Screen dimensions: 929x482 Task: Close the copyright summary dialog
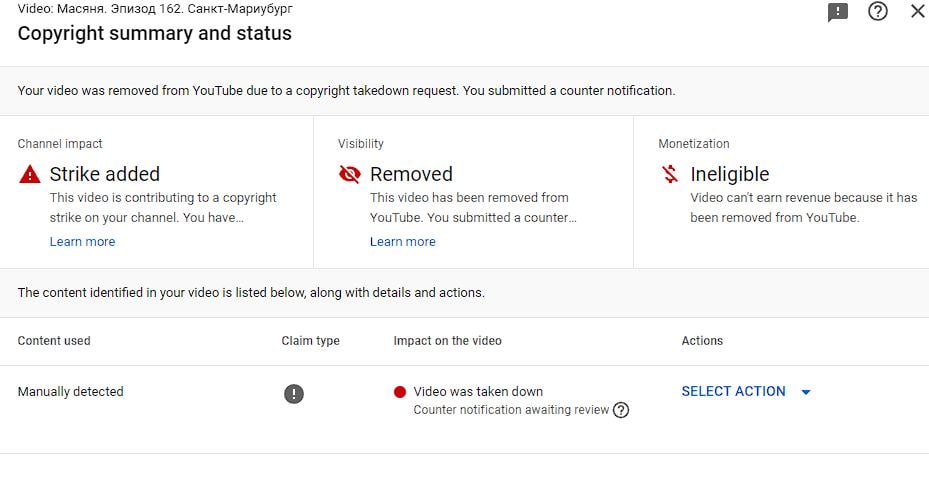[917, 12]
